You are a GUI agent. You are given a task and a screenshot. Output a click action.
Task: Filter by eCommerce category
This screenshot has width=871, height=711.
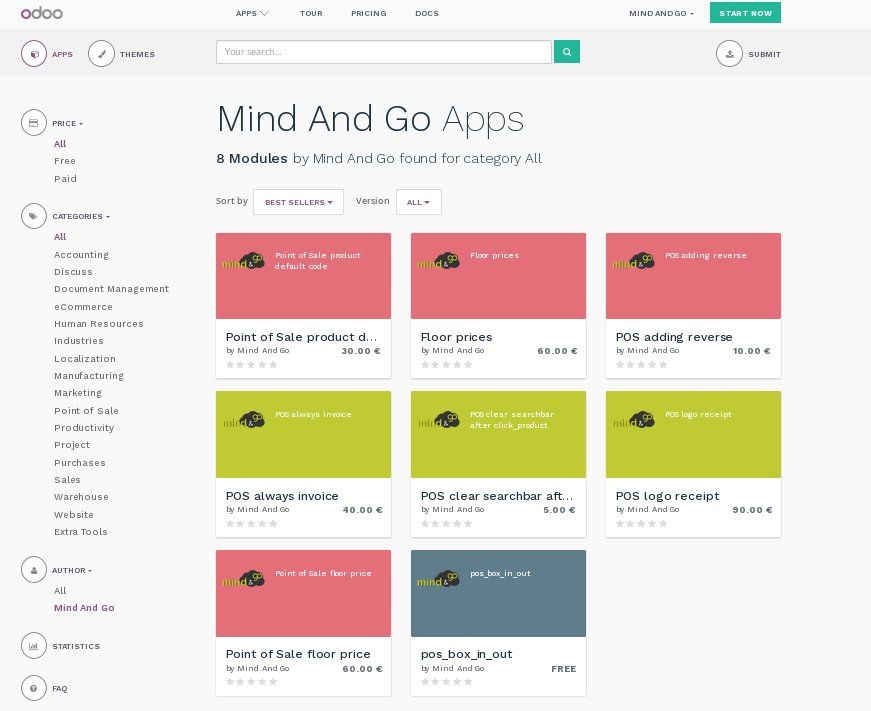[83, 307]
